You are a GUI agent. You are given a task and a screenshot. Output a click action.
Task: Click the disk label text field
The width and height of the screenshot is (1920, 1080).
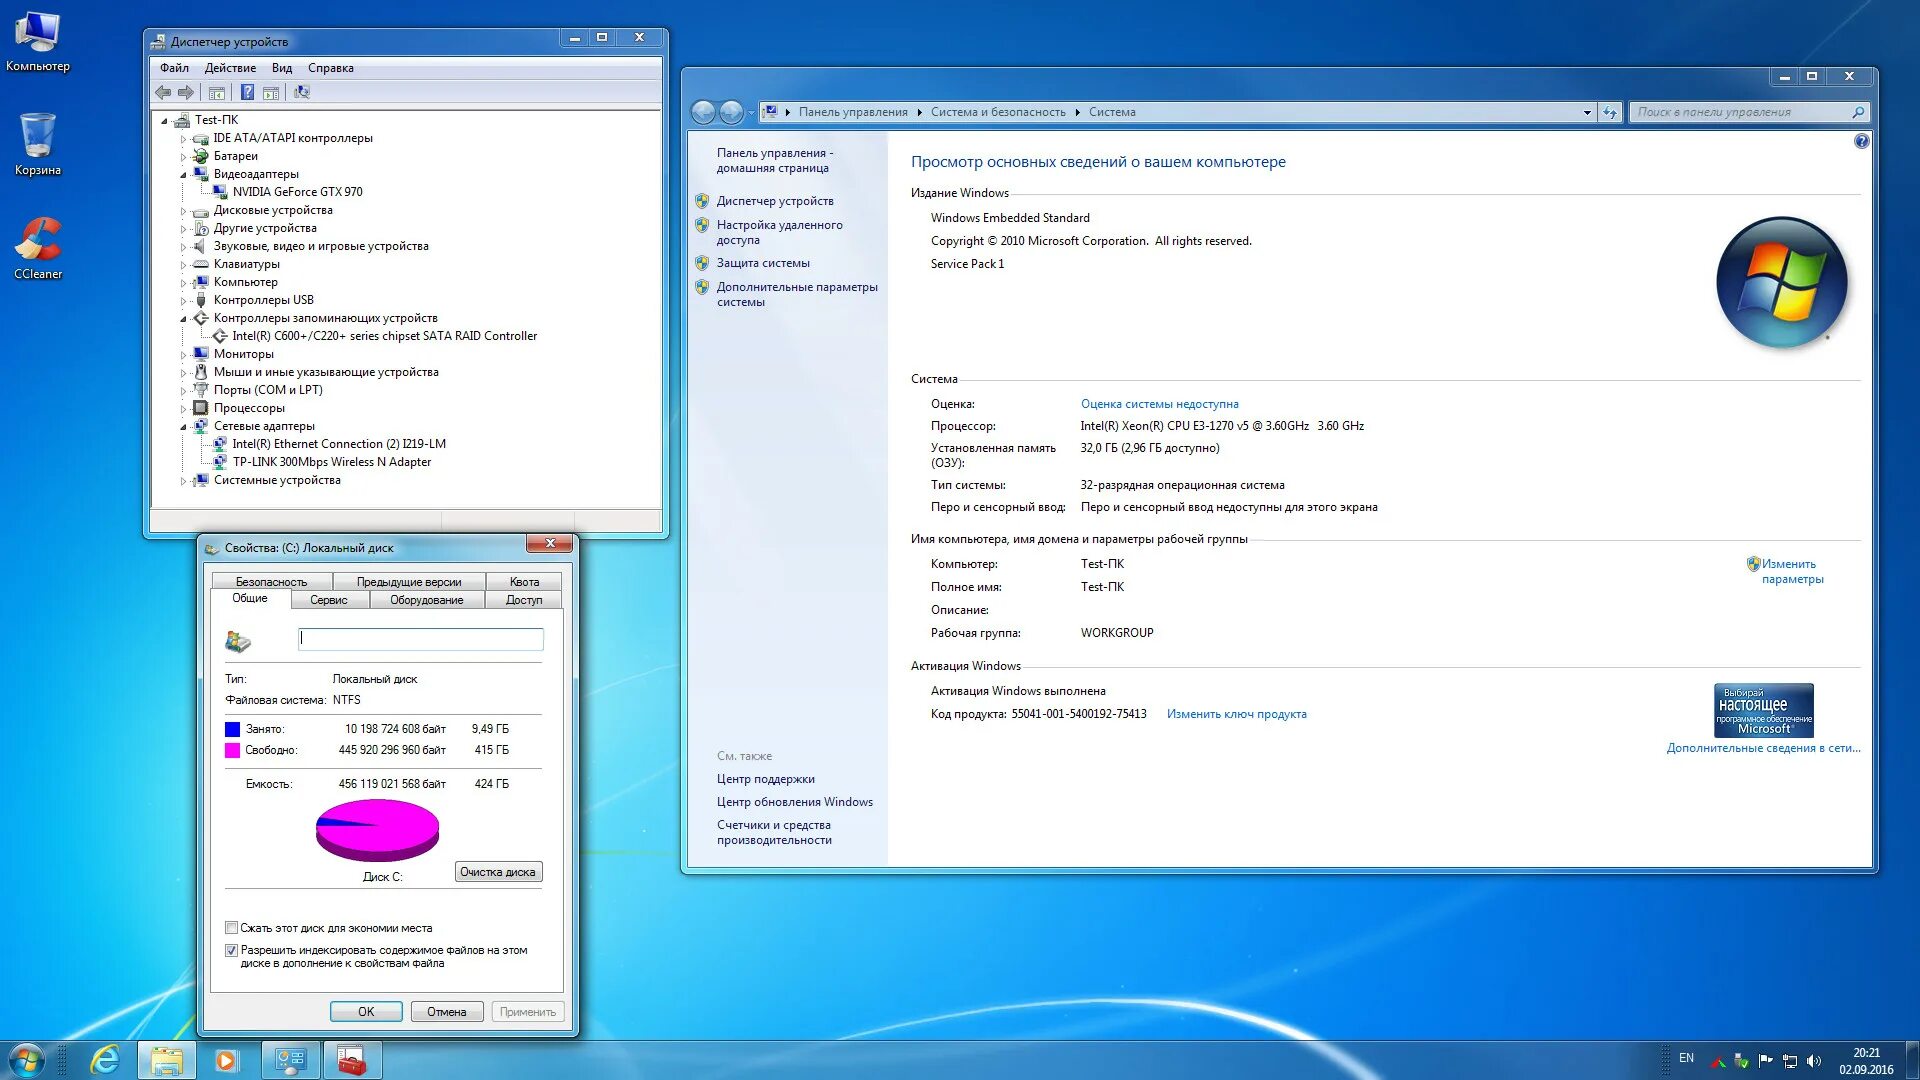pyautogui.click(x=421, y=638)
